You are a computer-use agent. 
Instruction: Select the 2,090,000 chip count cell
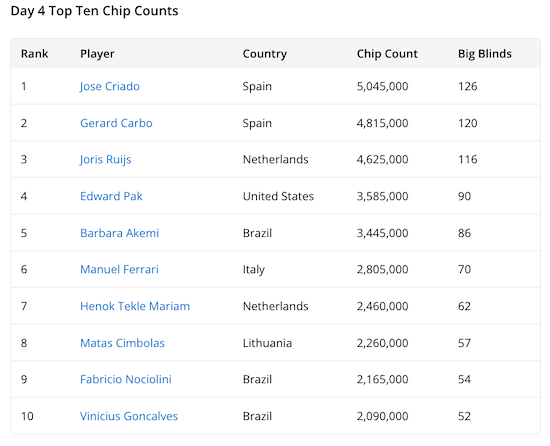(382, 416)
